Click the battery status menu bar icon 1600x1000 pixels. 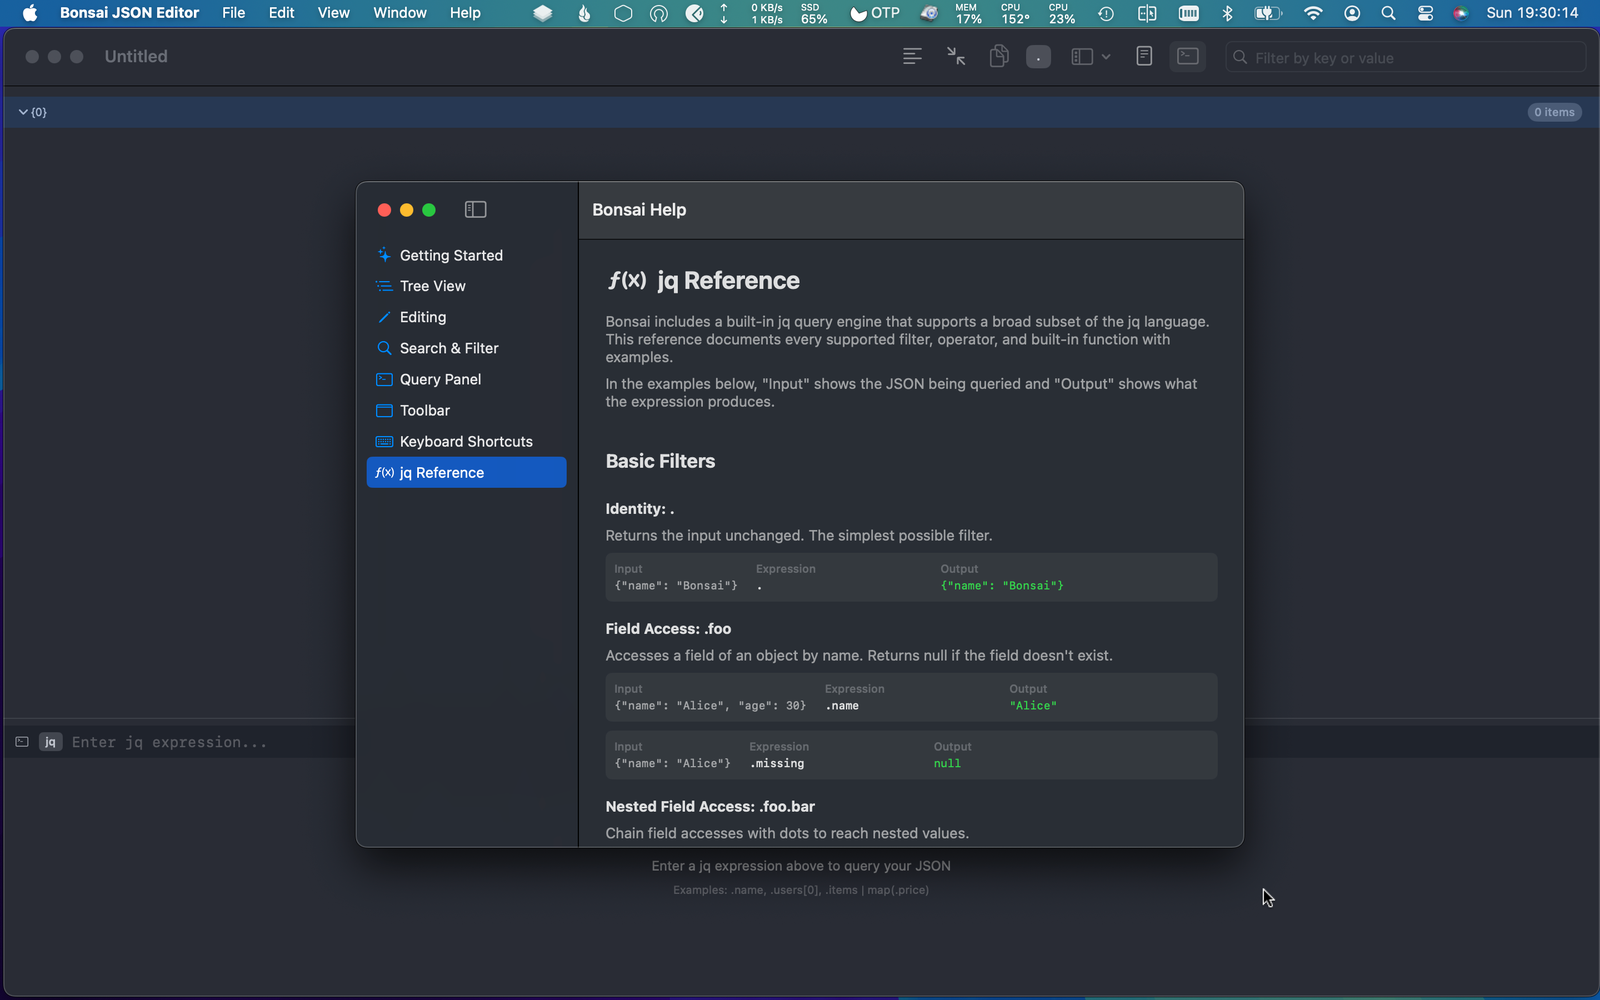point(1268,13)
